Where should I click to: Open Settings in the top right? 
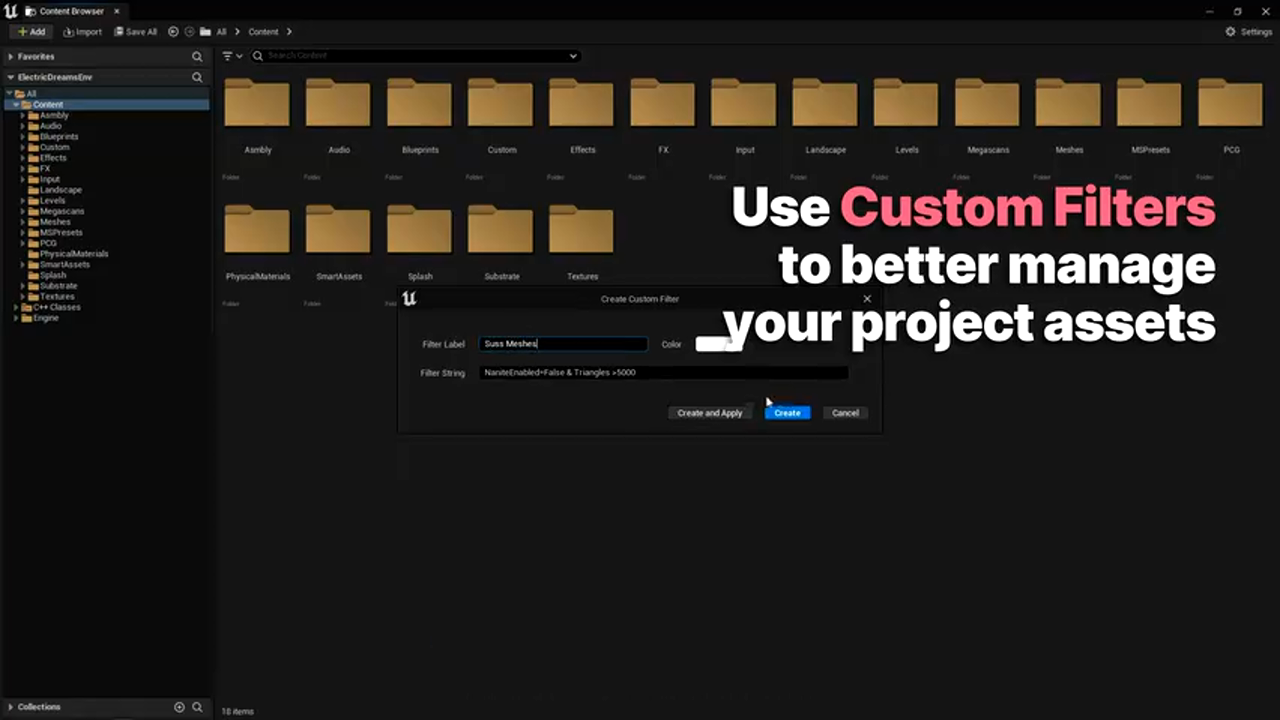tap(1249, 32)
